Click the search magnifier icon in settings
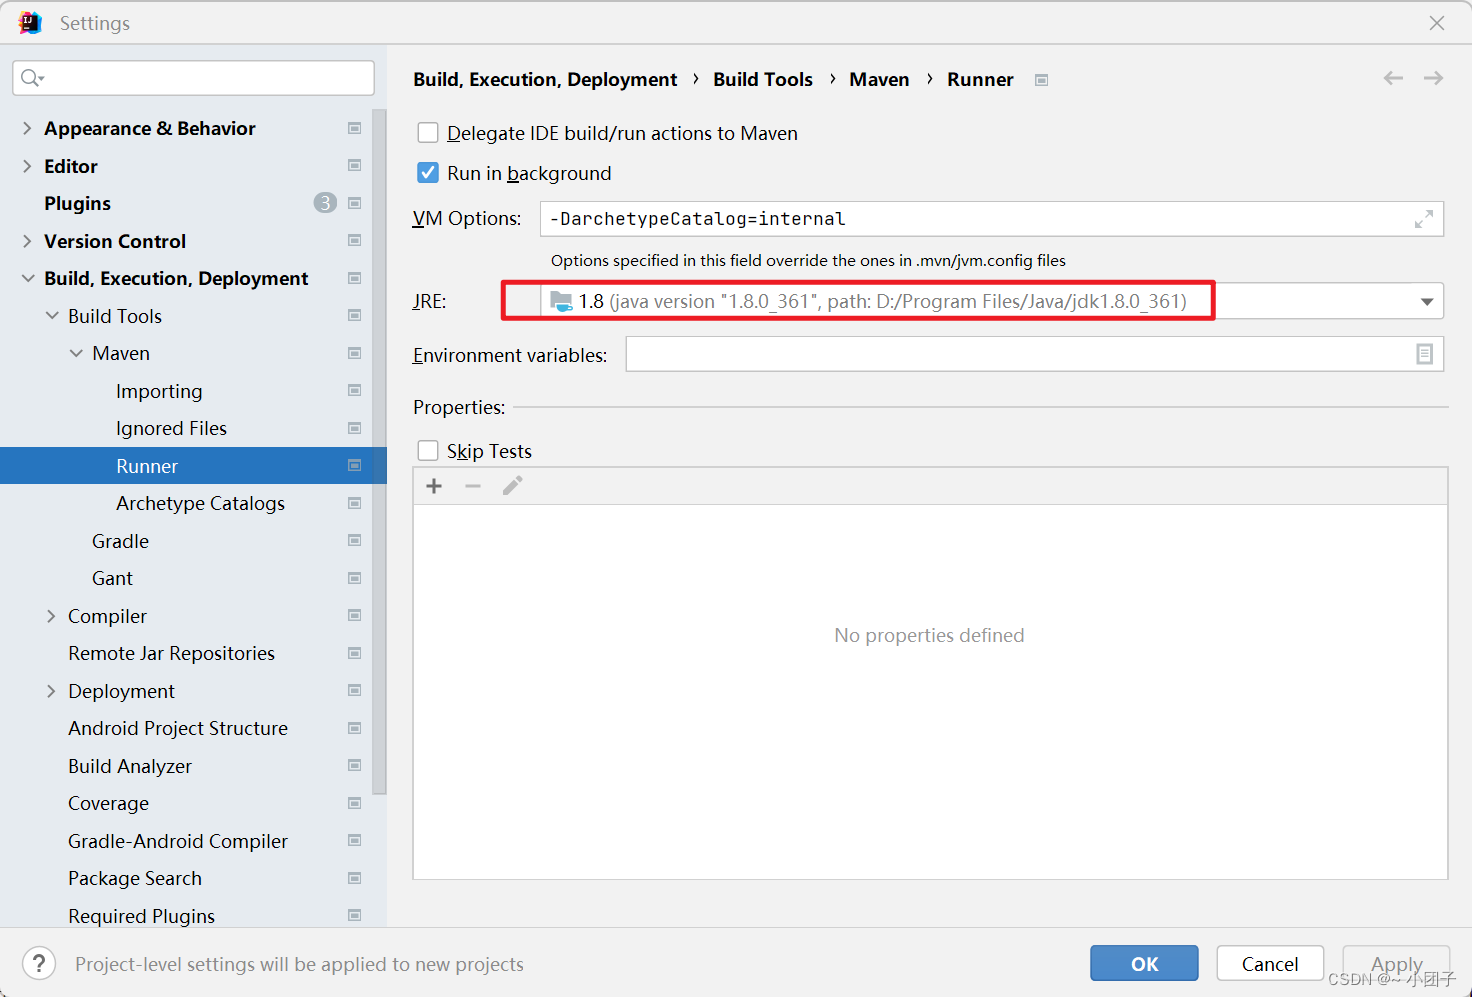Viewport: 1472px width, 997px height. 32,78
